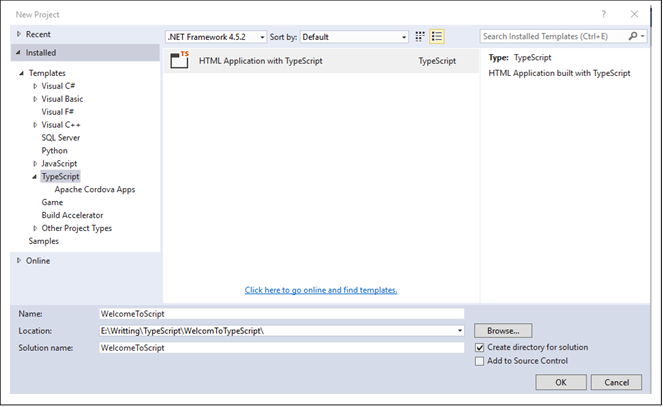Select Game template category
This screenshot has height=407, width=663.
point(52,202)
